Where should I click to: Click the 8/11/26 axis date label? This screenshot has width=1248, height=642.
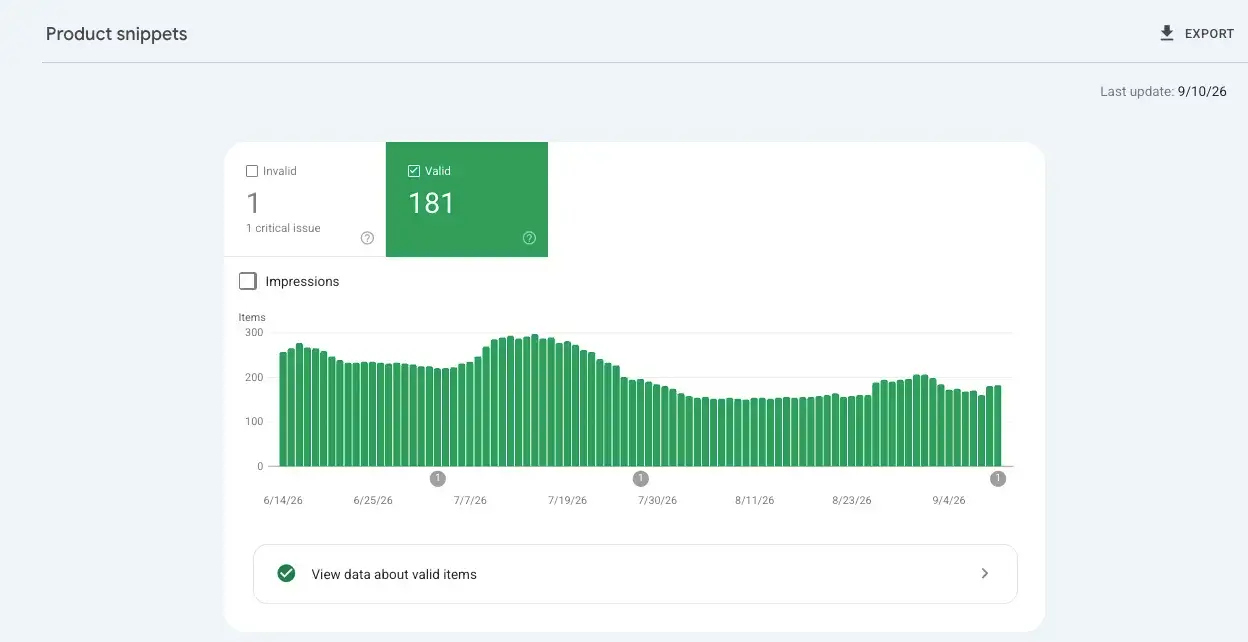pos(754,500)
